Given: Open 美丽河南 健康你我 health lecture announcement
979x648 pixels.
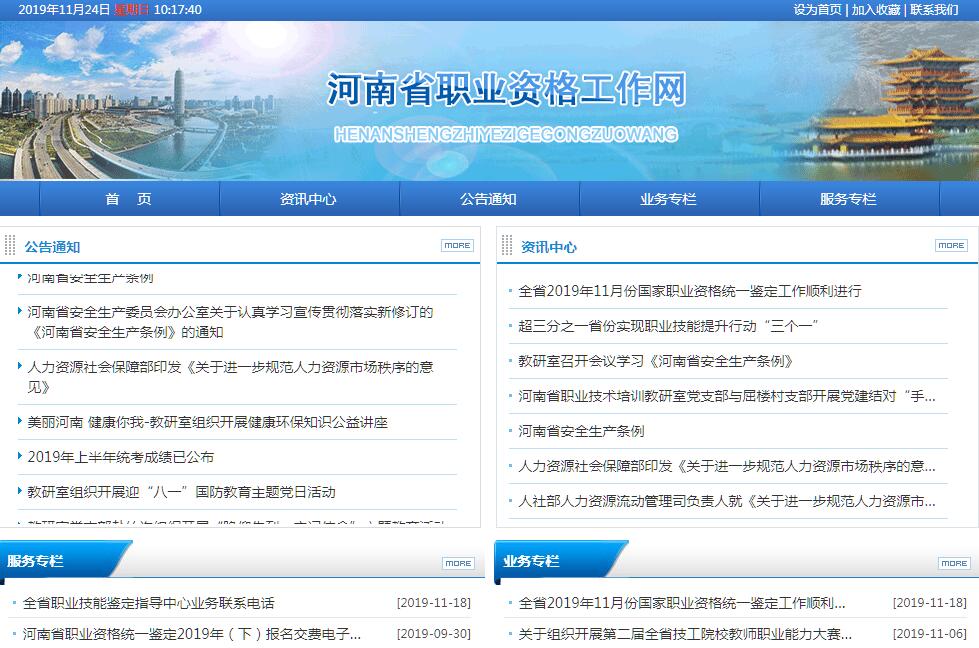Looking at the screenshot, I should pyautogui.click(x=207, y=422).
